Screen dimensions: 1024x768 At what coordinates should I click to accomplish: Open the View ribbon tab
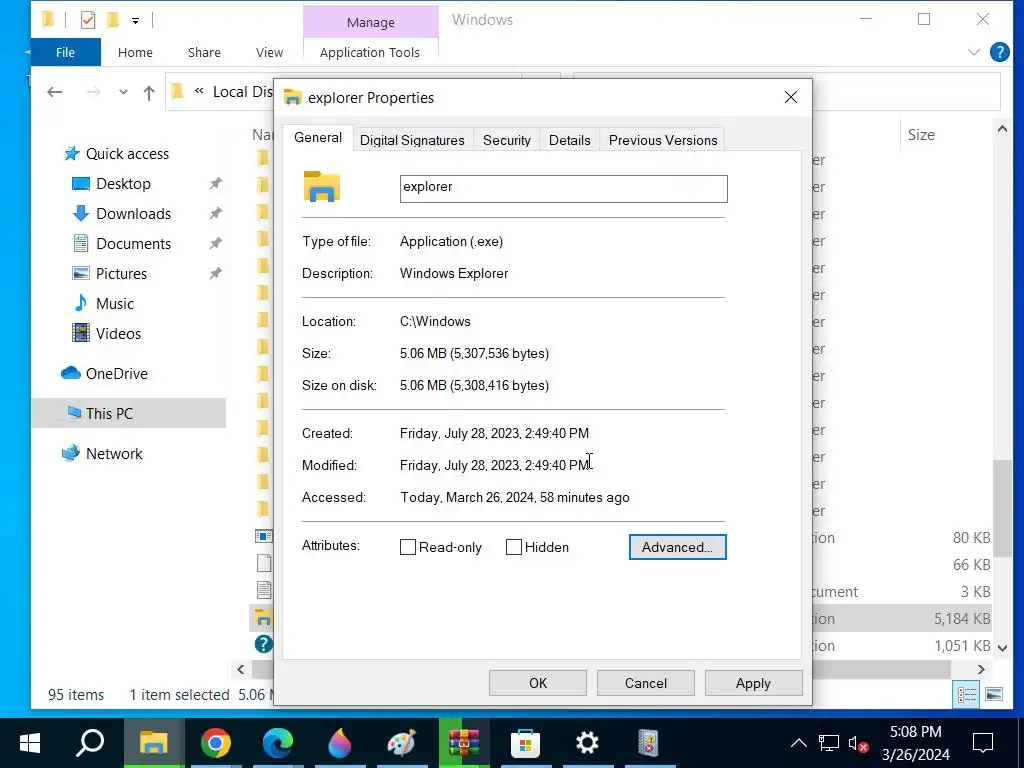pyautogui.click(x=269, y=52)
